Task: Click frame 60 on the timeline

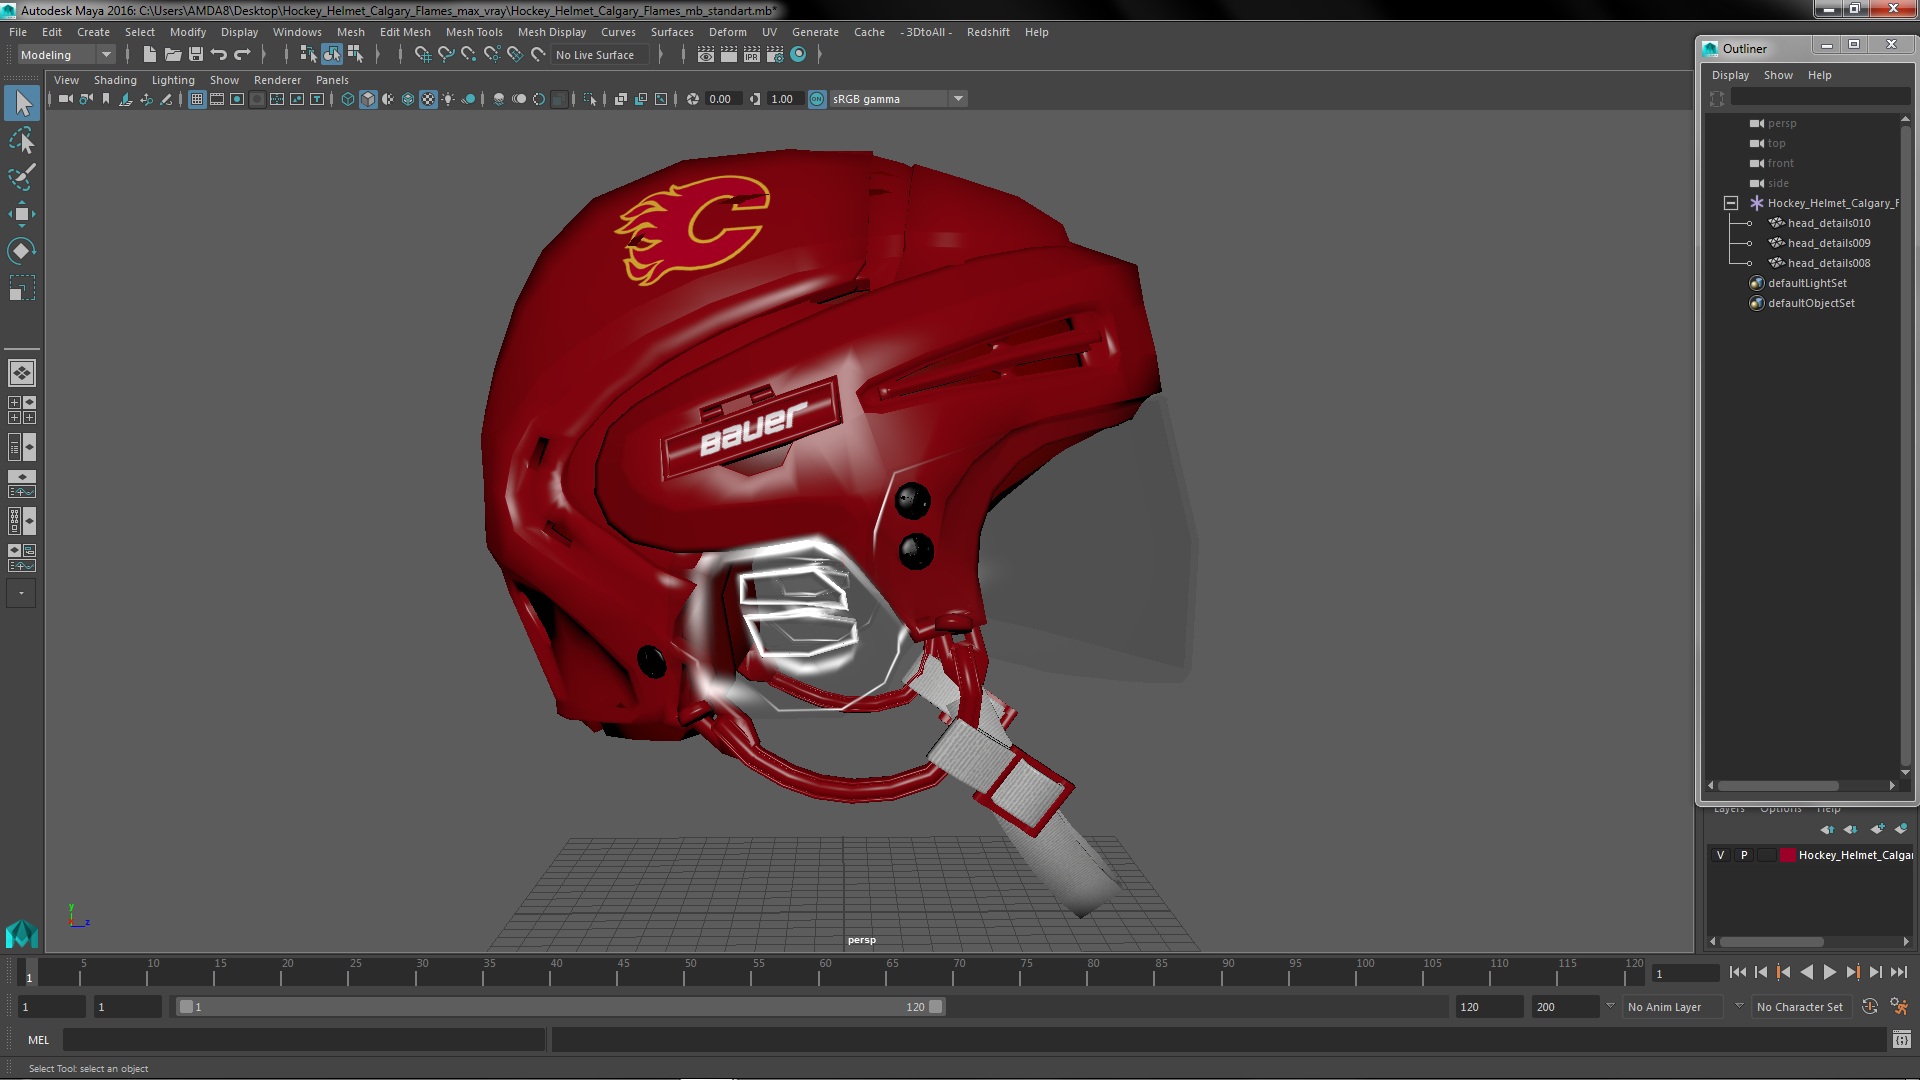Action: (x=826, y=972)
